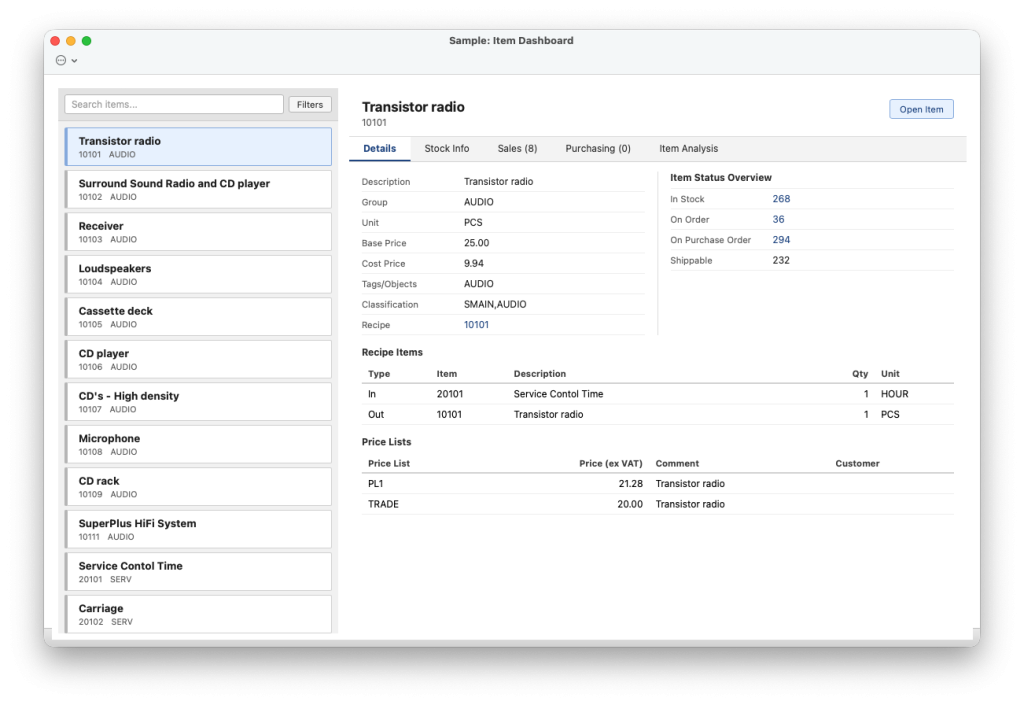This screenshot has height=705, width=1024.
Task: Select the PL1 price list row
Action: pos(658,484)
